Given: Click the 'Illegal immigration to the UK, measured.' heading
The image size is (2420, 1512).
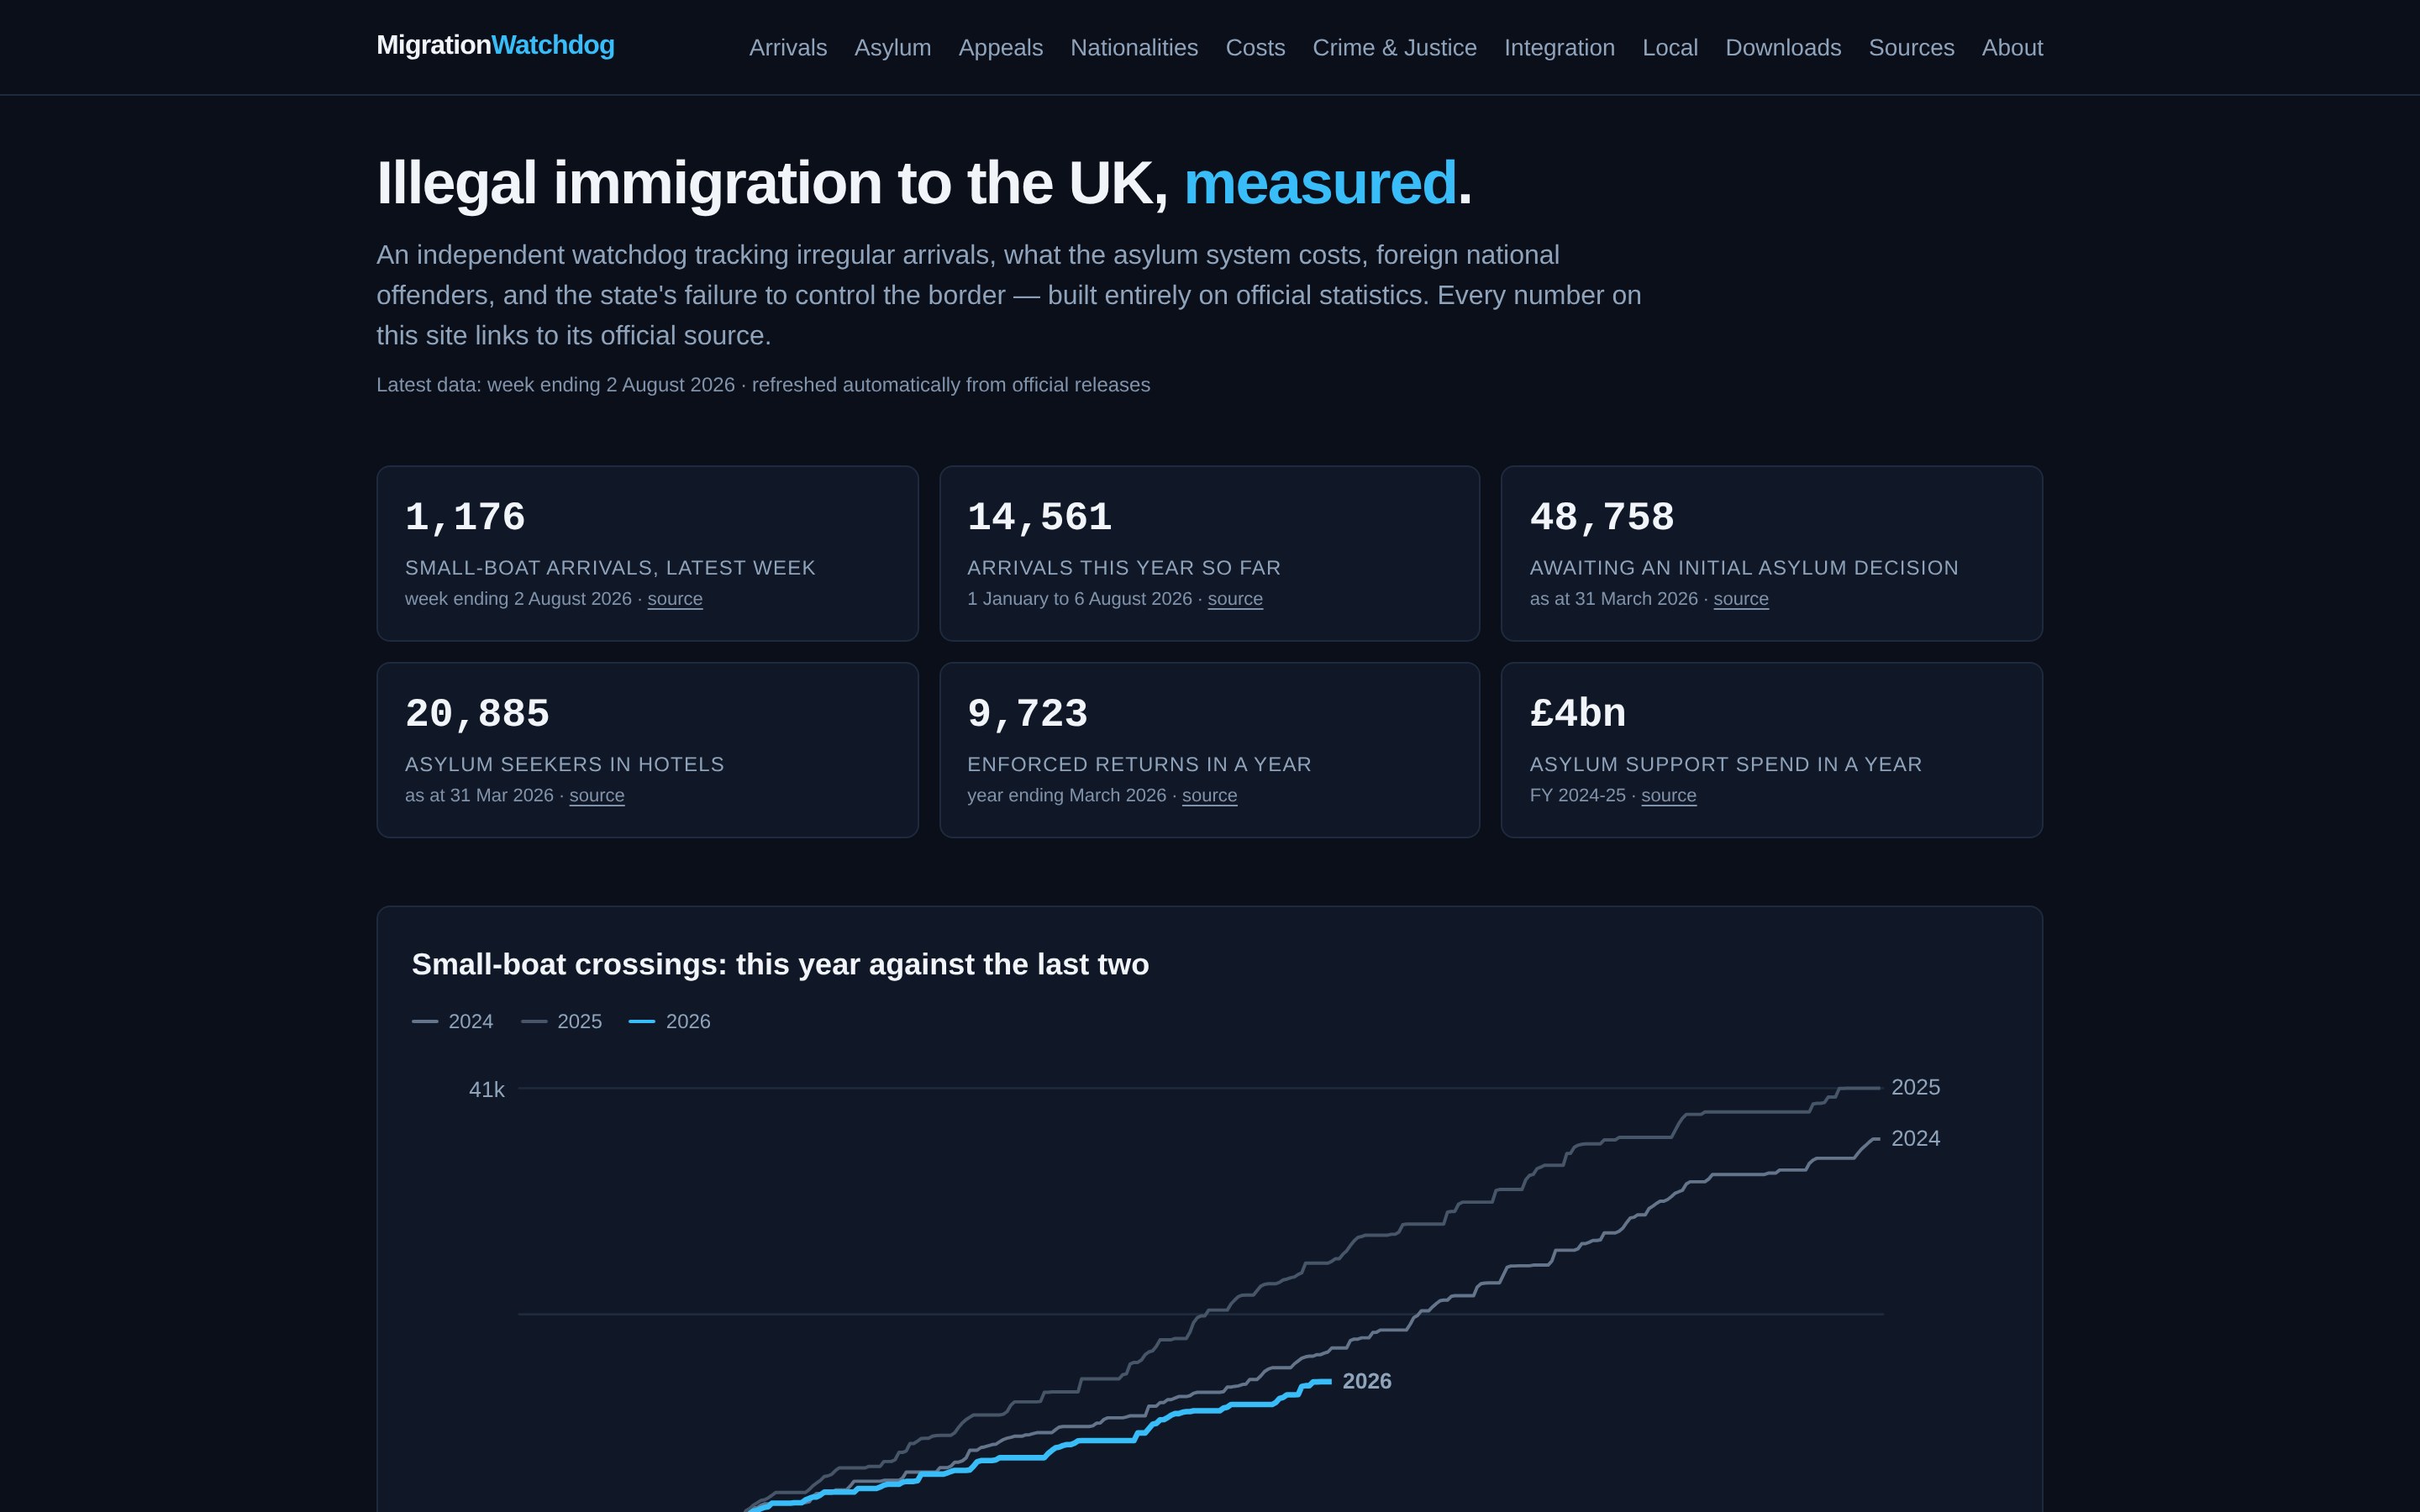Looking at the screenshot, I should pos(924,183).
